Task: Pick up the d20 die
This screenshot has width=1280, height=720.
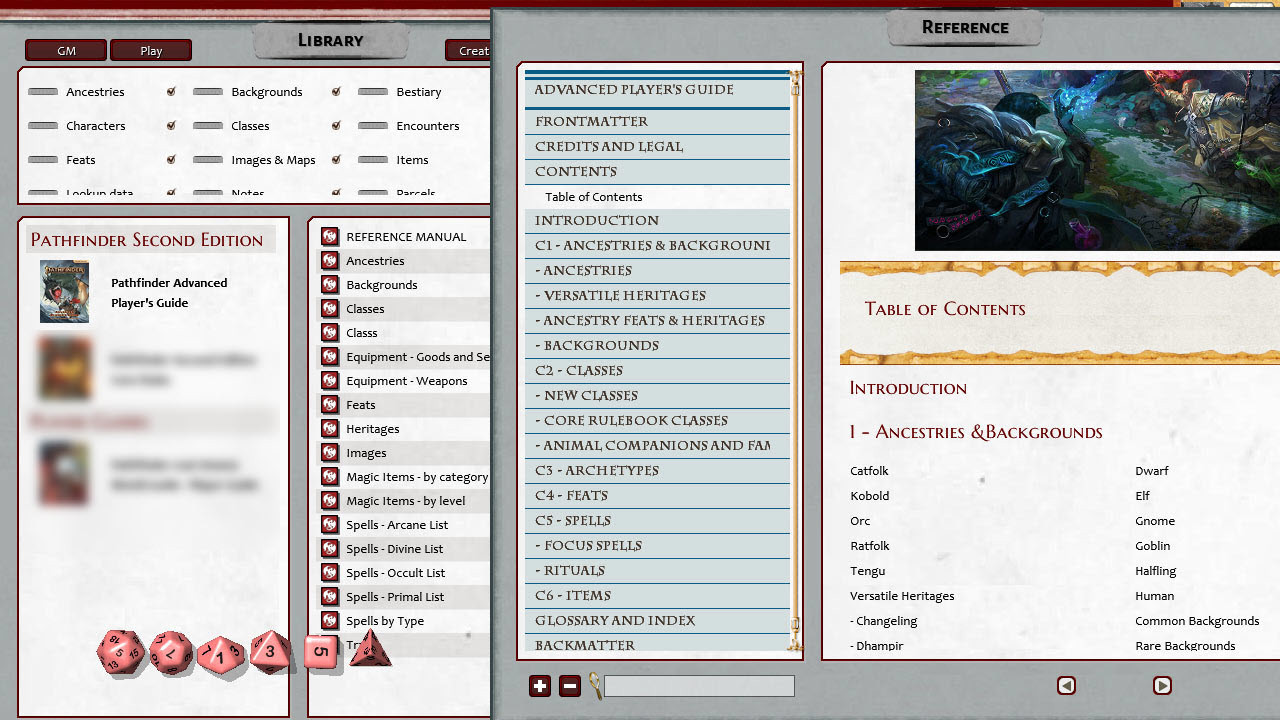Action: tap(120, 652)
